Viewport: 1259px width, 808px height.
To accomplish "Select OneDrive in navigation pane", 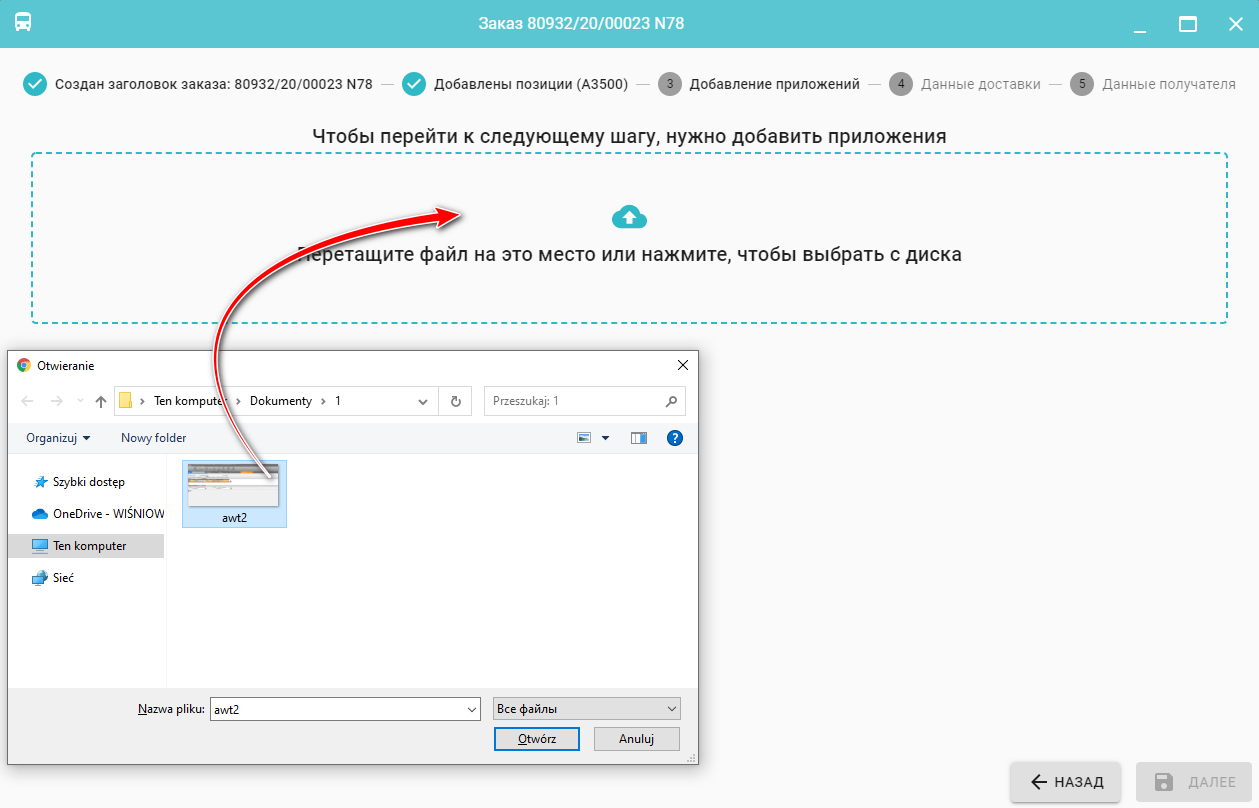I will click(x=98, y=514).
